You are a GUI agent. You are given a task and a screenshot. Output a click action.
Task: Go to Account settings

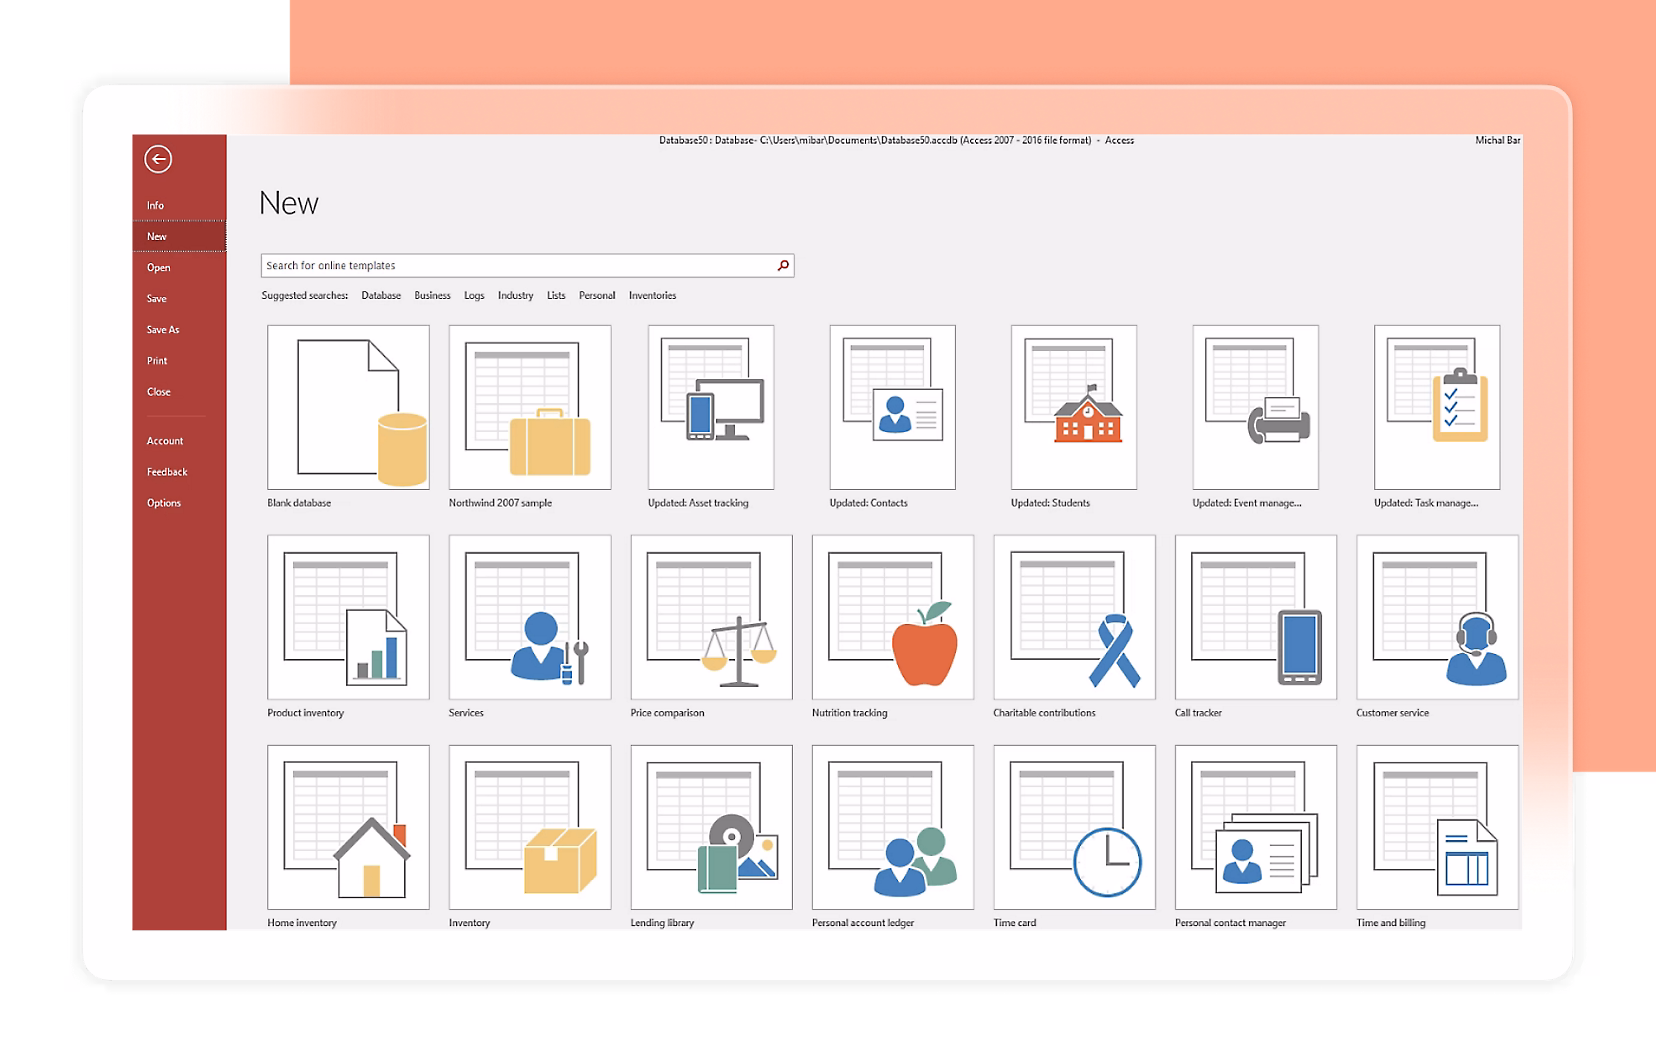164,440
